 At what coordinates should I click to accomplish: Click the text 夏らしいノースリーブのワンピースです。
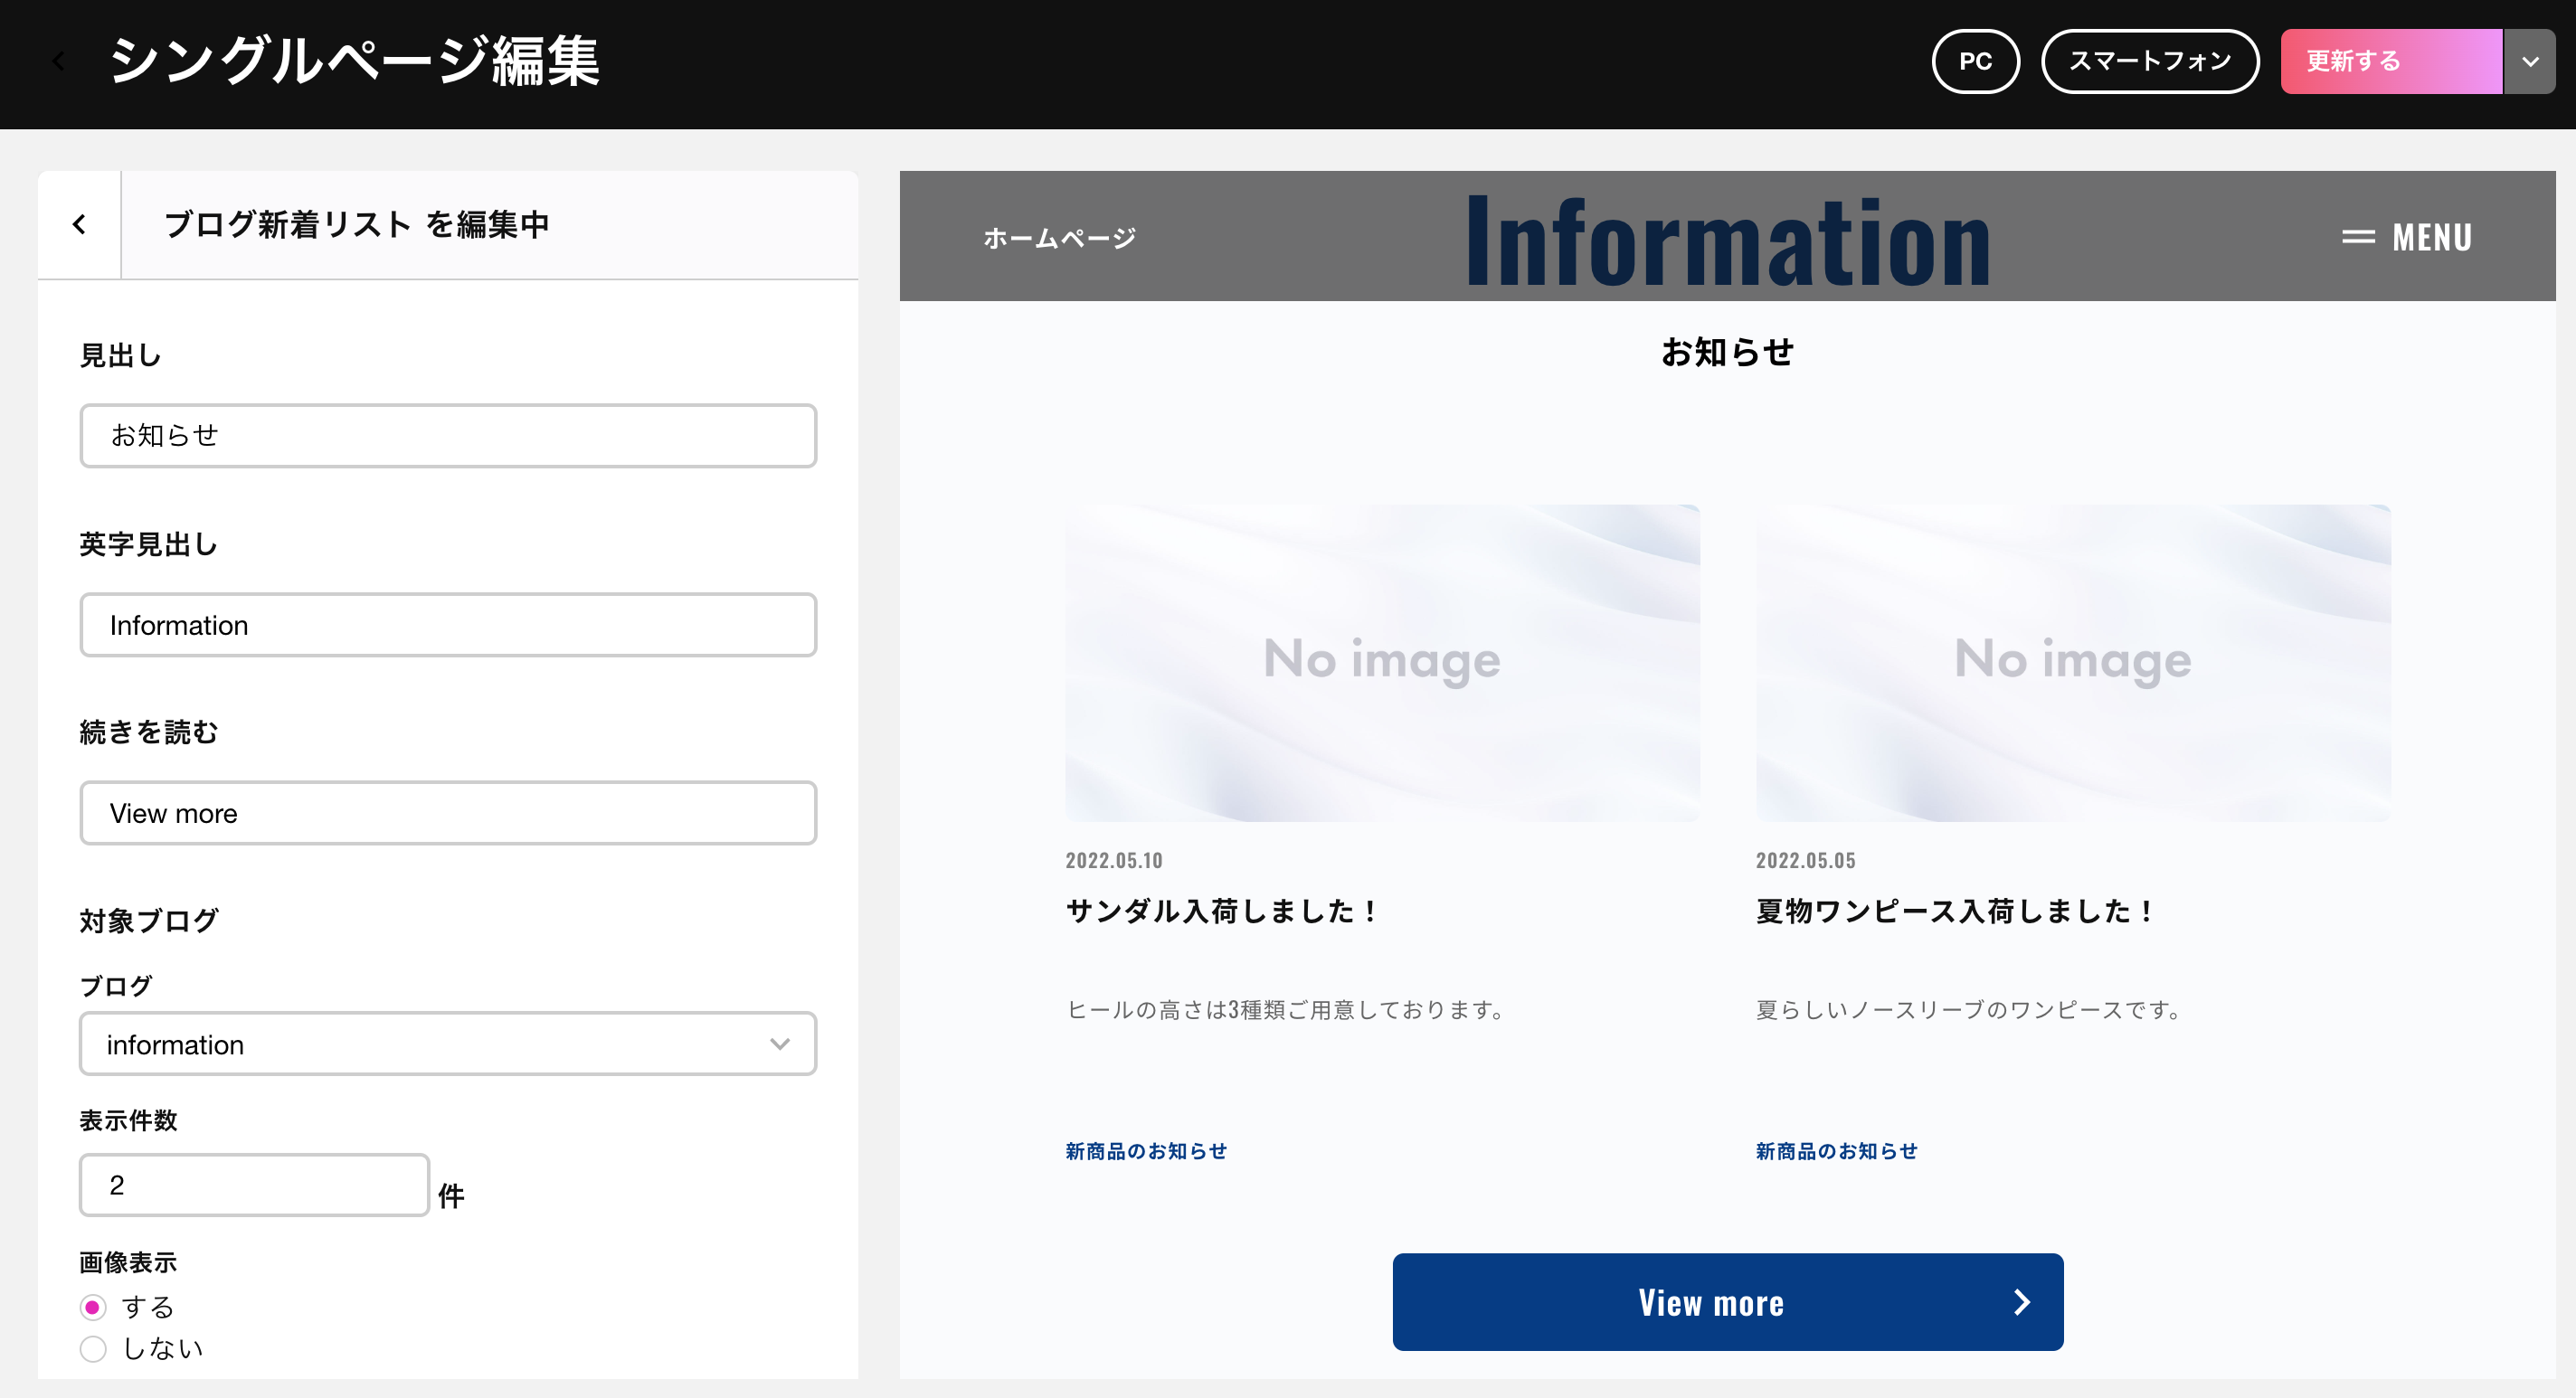tap(1971, 1010)
